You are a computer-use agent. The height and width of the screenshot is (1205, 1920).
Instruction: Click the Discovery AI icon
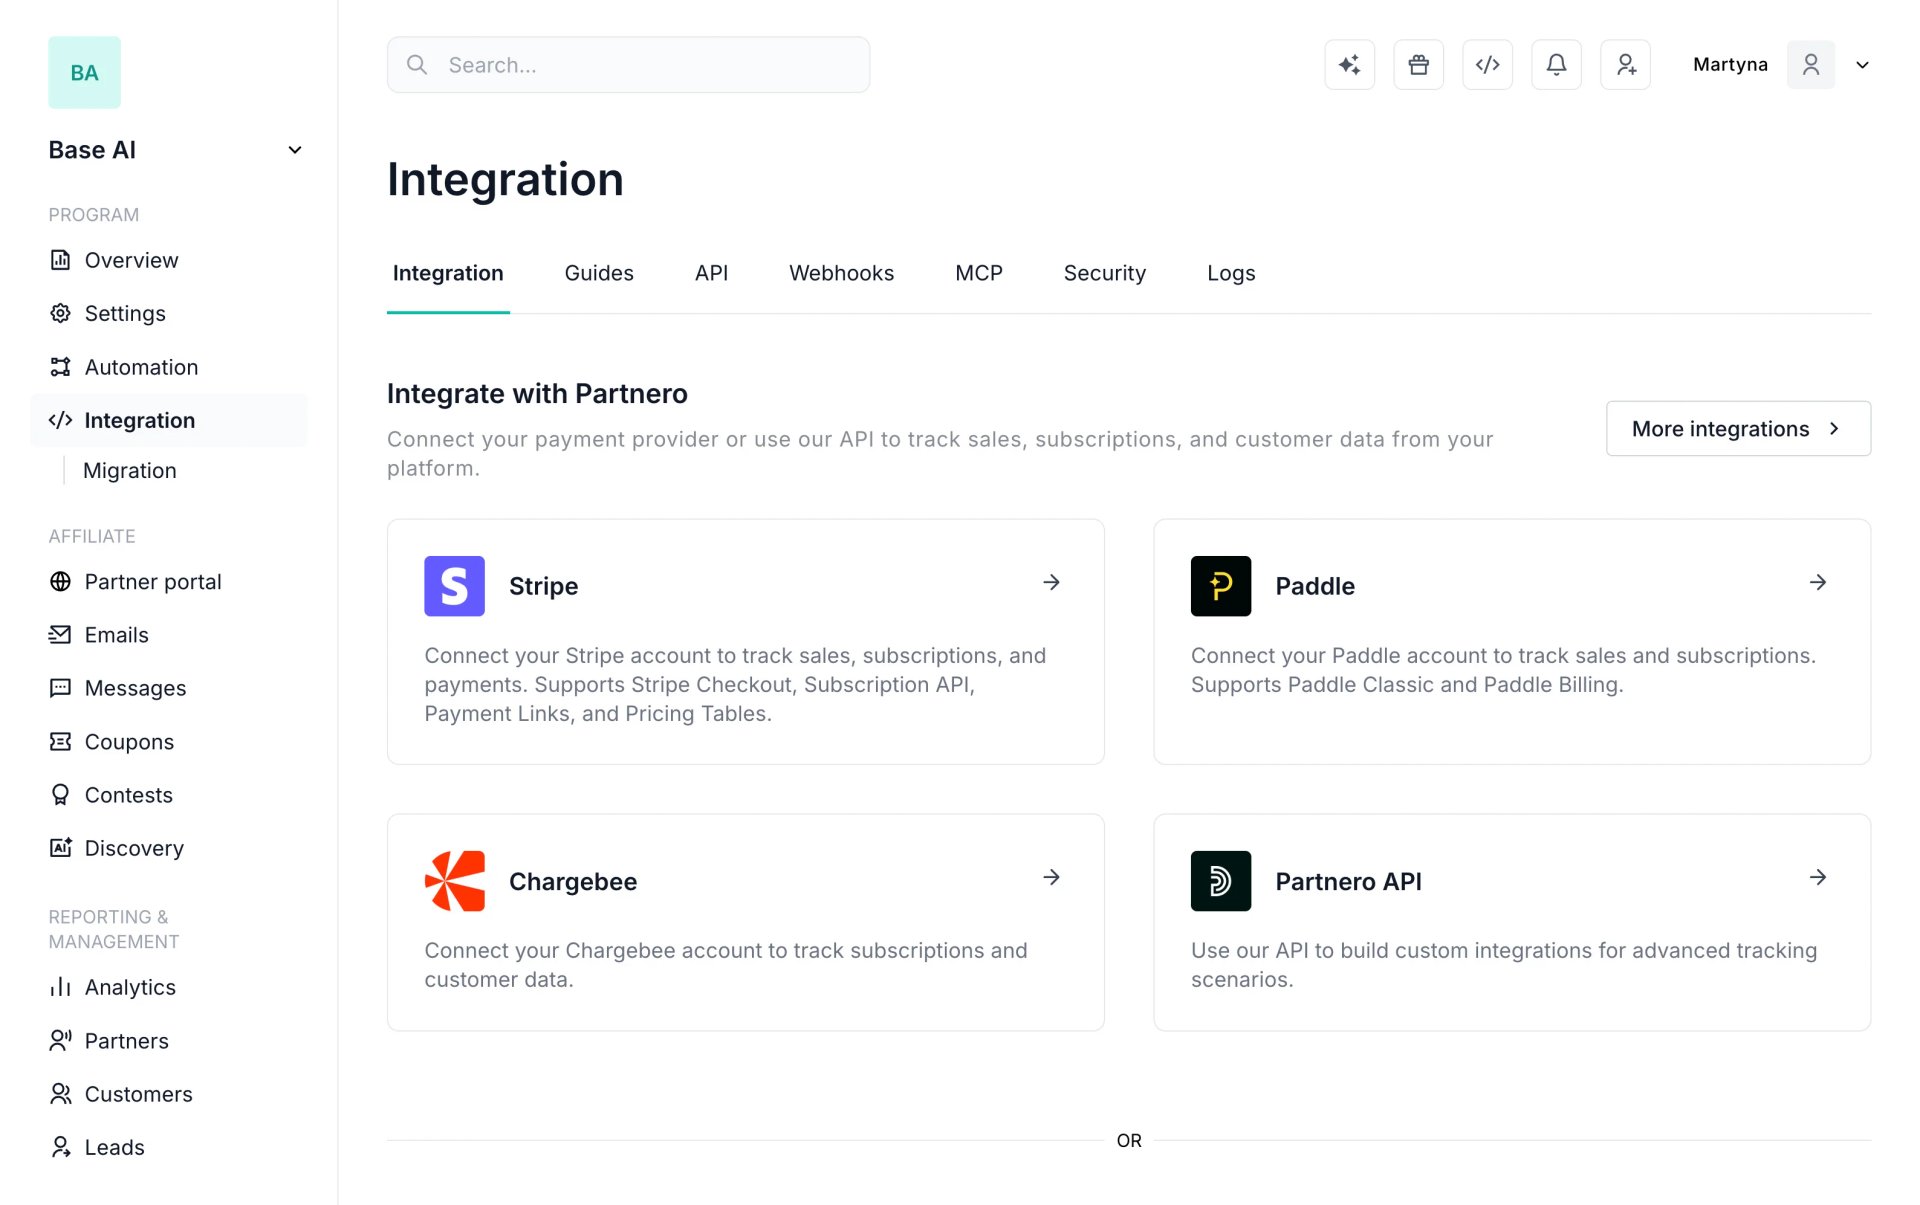pyautogui.click(x=60, y=848)
